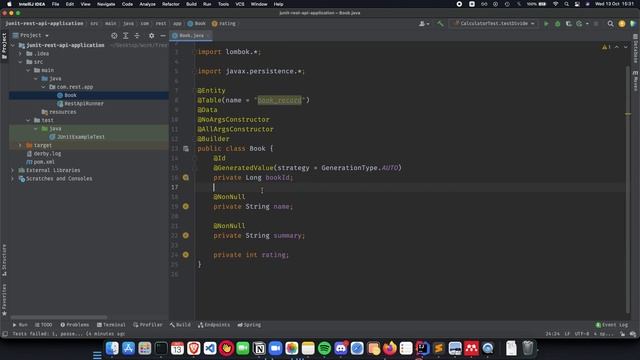Click gutter icon beside rating field
This screenshot has width=640, height=360.
186,255
